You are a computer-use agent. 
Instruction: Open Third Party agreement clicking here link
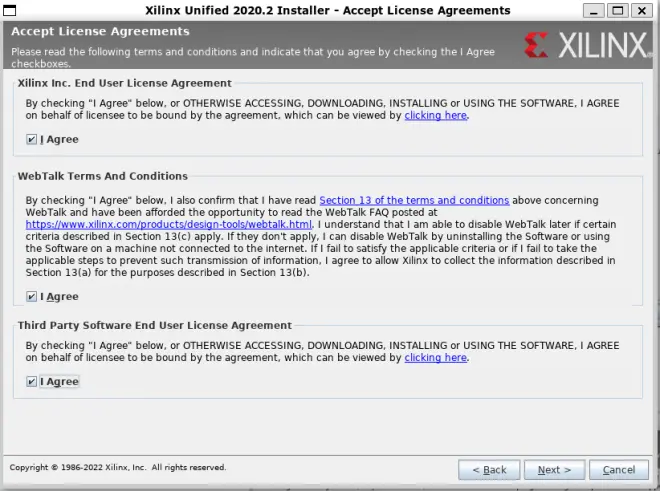pyautogui.click(x=436, y=358)
